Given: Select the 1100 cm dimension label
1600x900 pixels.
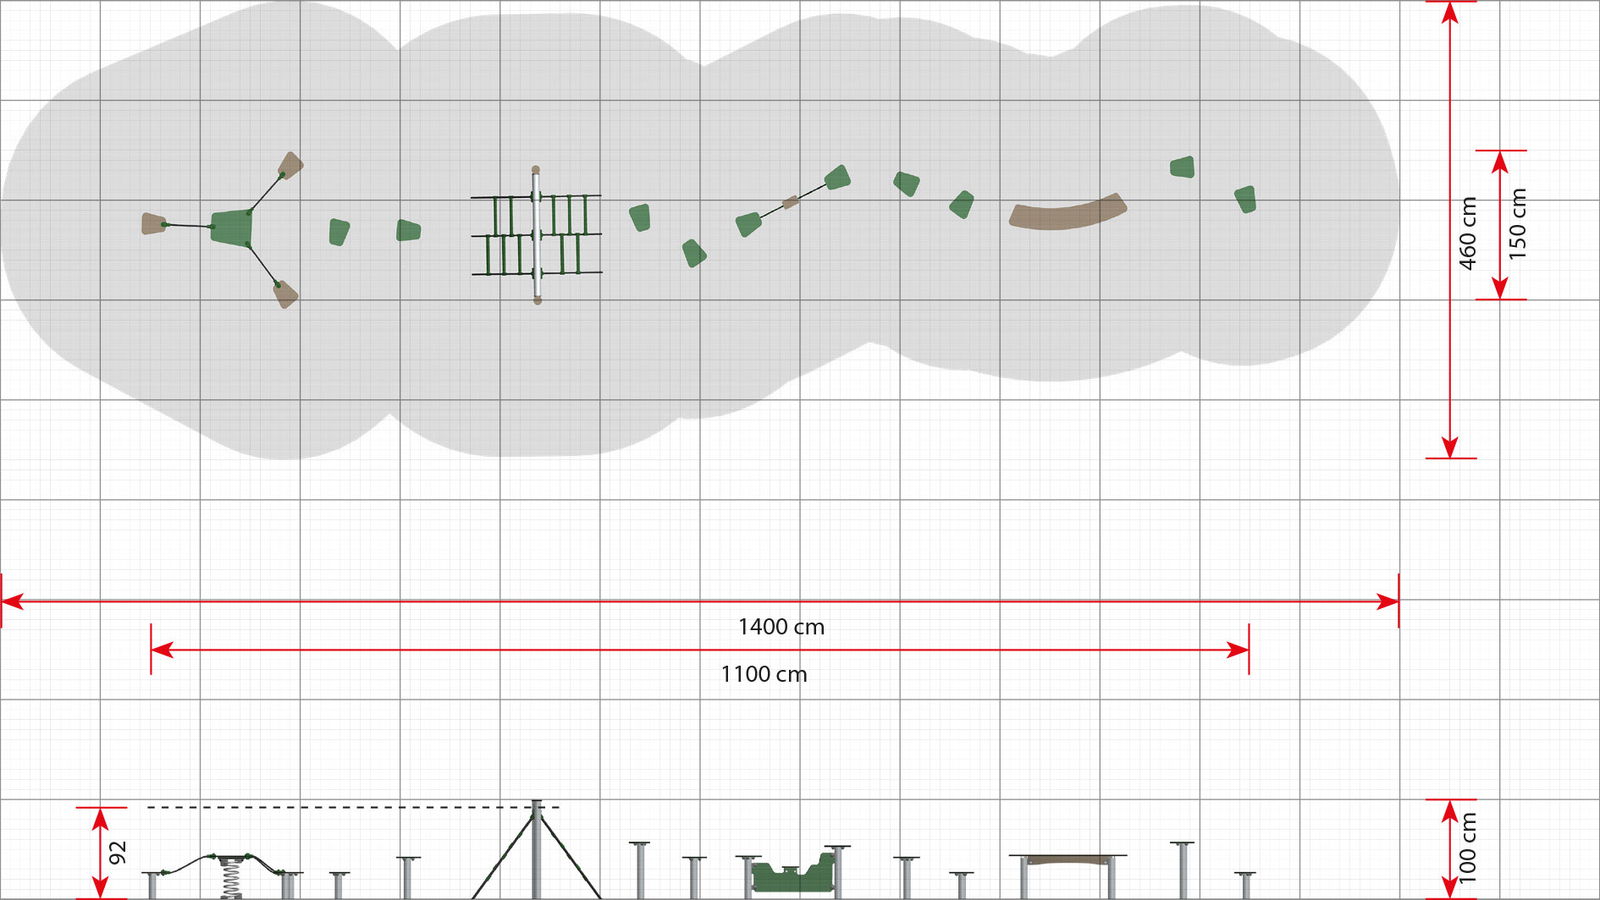Looking at the screenshot, I should tap(763, 675).
